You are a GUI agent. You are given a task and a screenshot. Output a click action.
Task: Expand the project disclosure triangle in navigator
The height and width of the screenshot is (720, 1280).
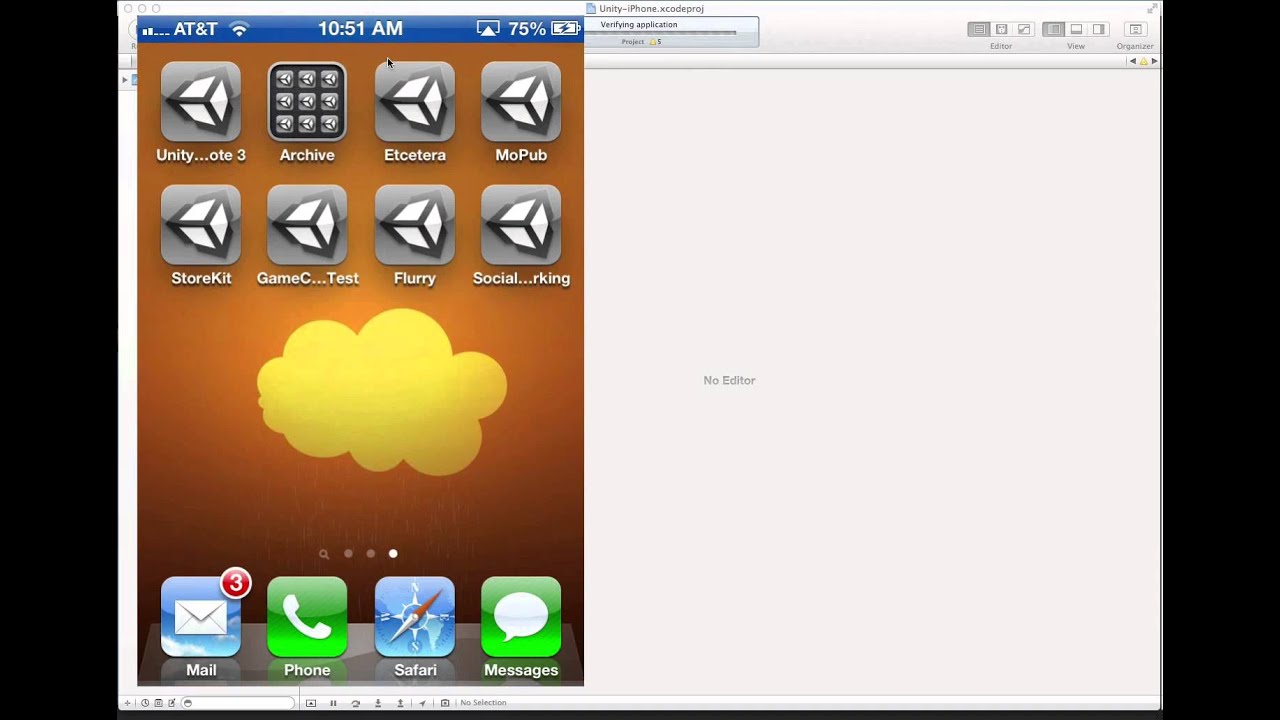[x=125, y=79]
